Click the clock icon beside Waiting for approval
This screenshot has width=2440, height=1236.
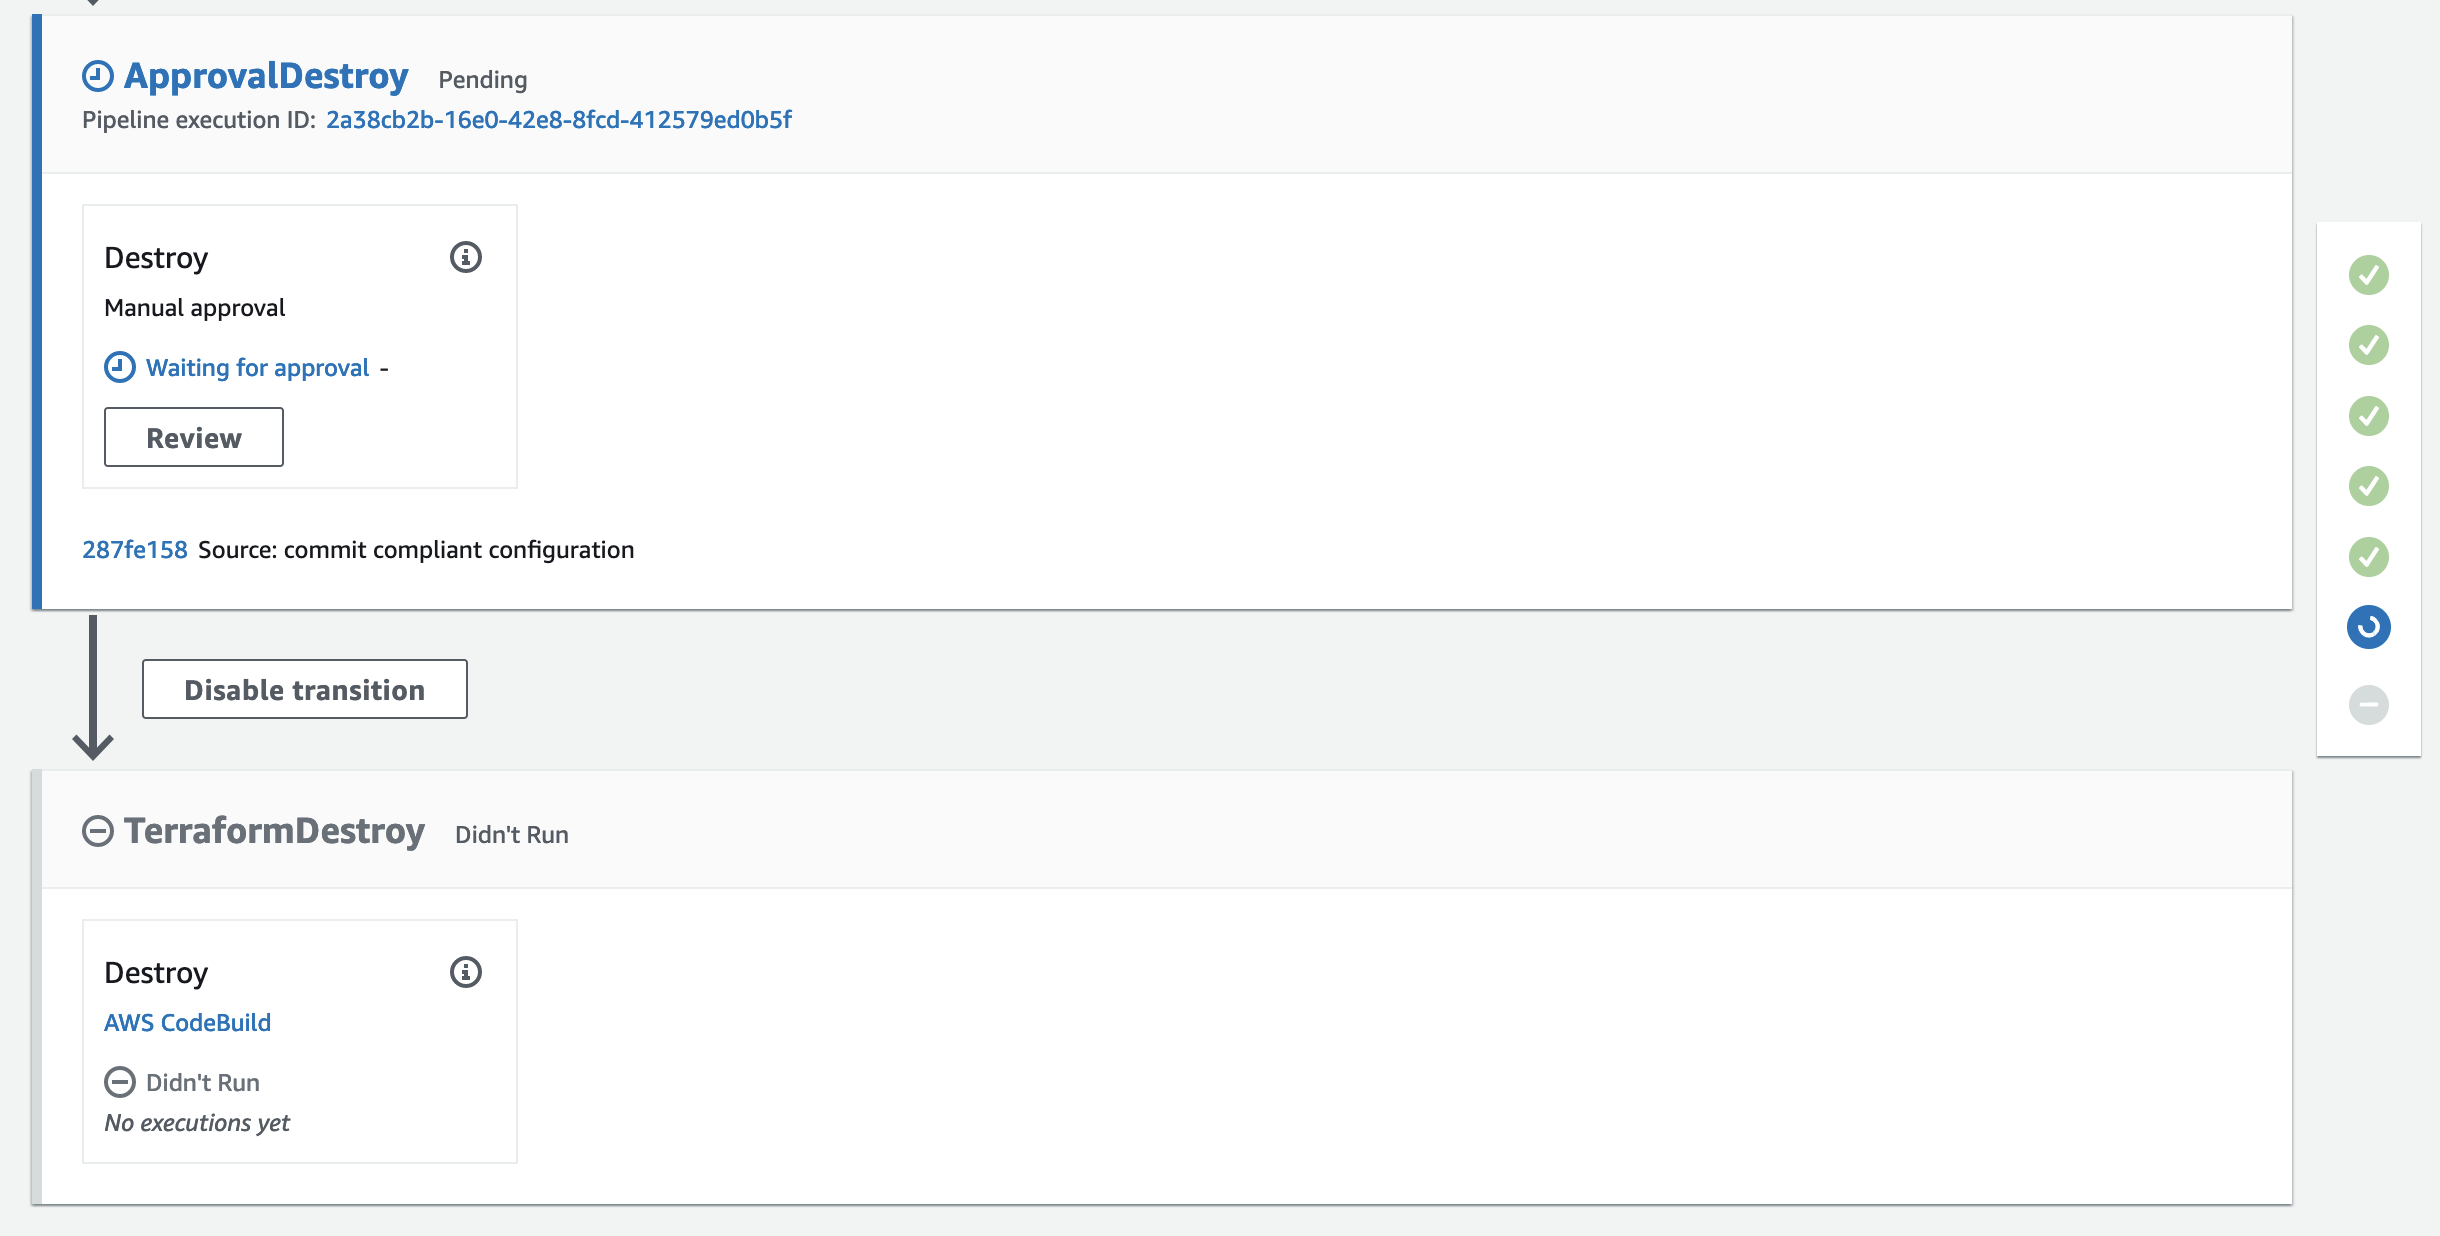pyautogui.click(x=120, y=368)
